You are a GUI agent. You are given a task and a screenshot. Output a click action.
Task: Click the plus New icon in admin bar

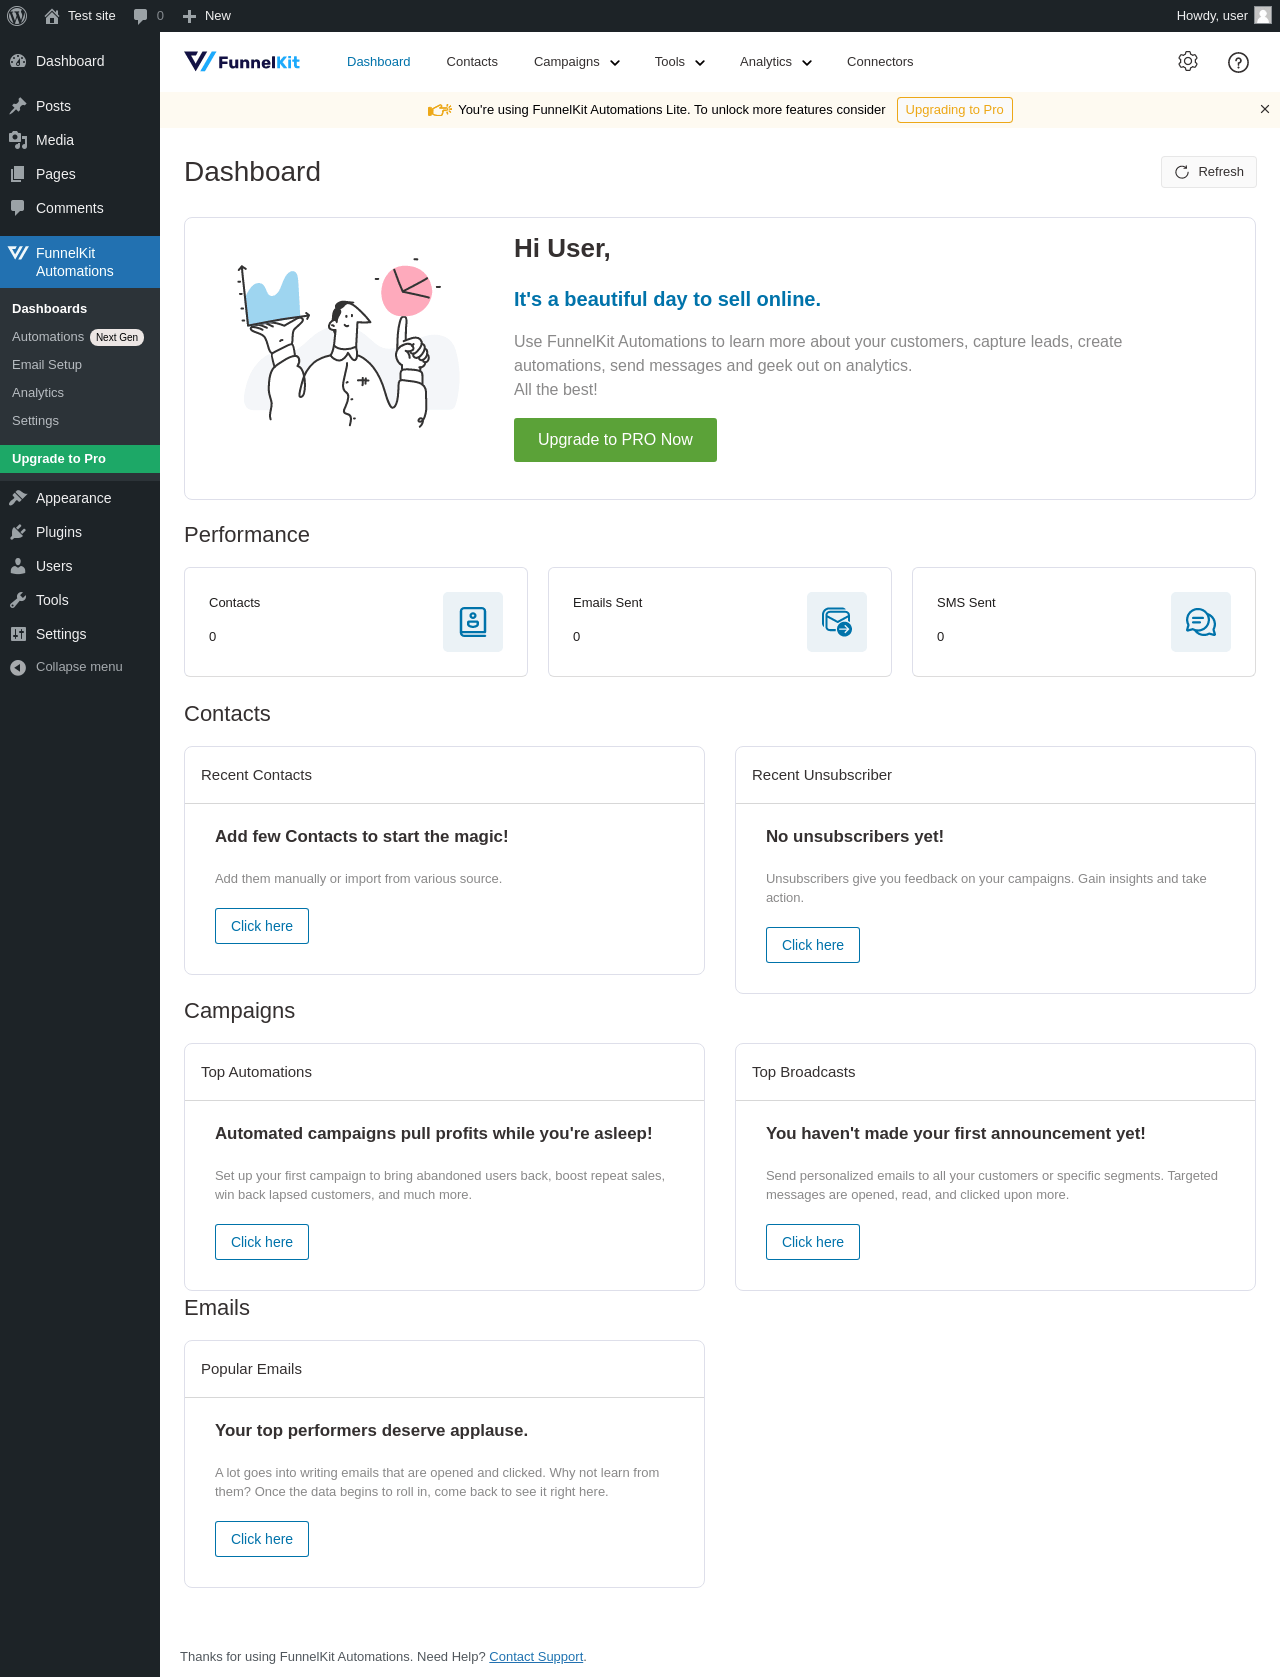[189, 16]
